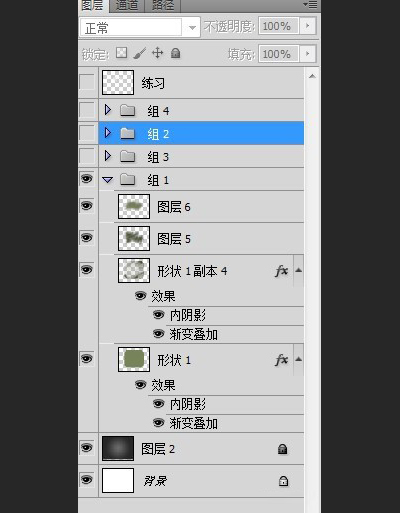The height and width of the screenshot is (513, 400).
Task: Toggle 内阴影 eye under 形状 1 副本 4
Action: [158, 314]
